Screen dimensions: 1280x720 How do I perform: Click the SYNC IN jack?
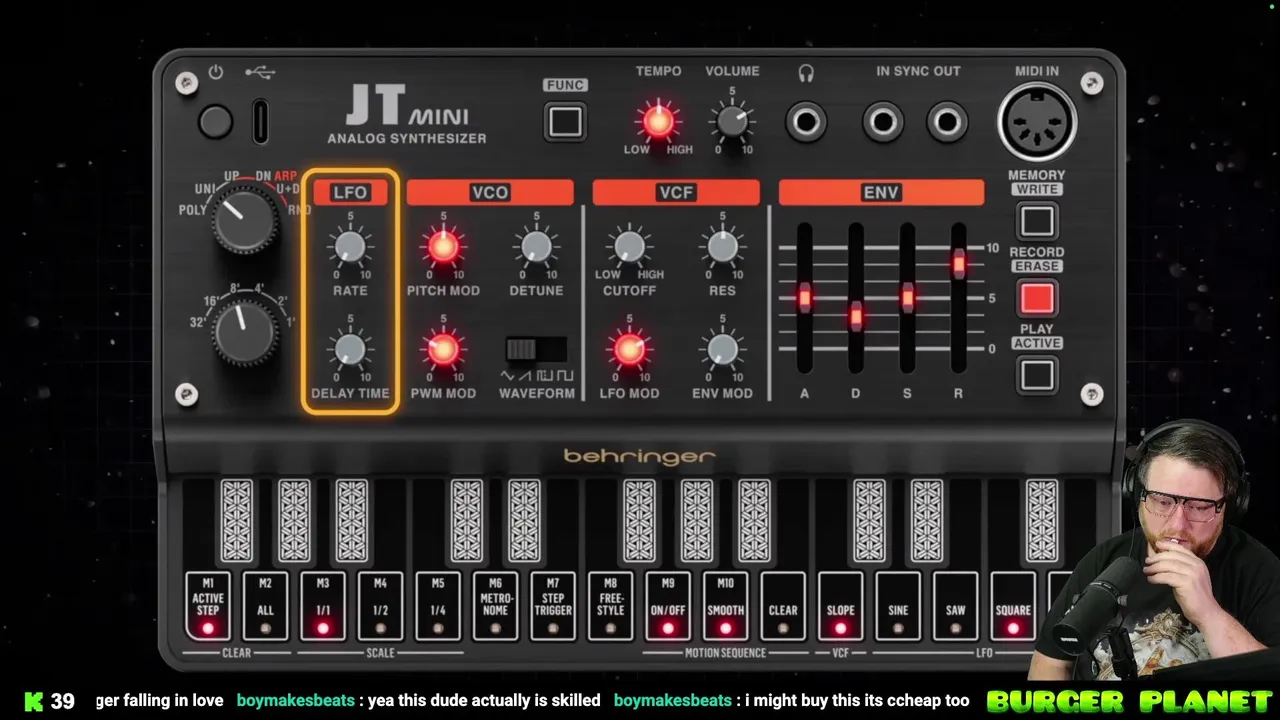(883, 122)
